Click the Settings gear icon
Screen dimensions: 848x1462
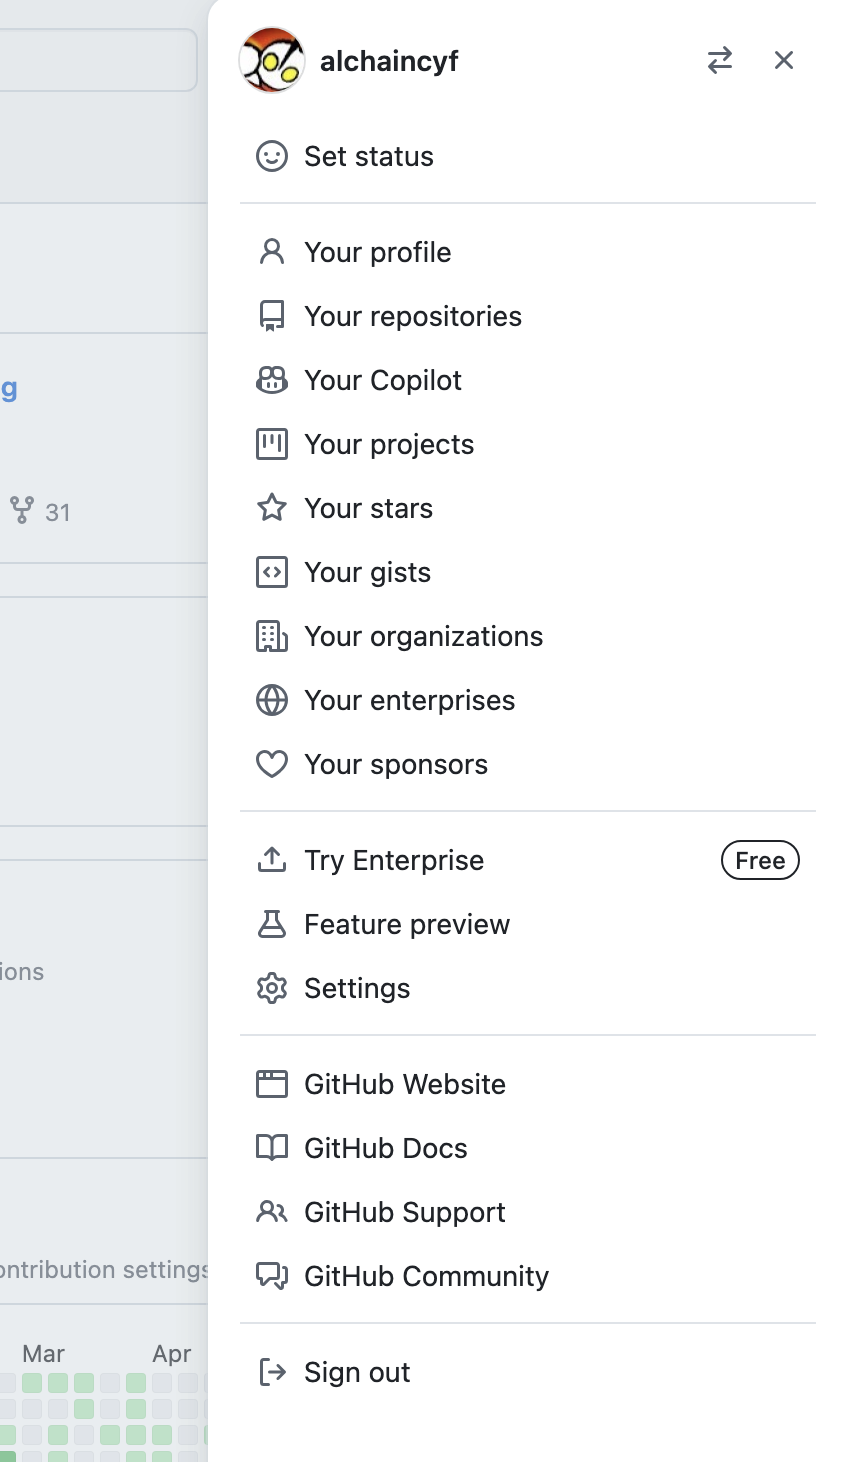coord(272,989)
